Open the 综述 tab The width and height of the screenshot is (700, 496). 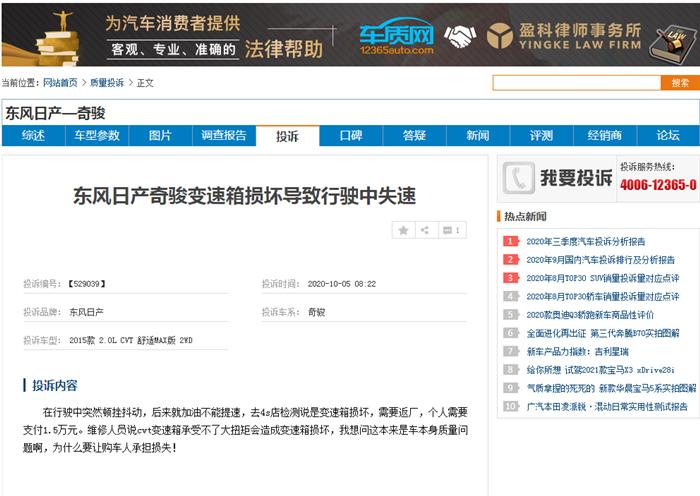(x=33, y=136)
